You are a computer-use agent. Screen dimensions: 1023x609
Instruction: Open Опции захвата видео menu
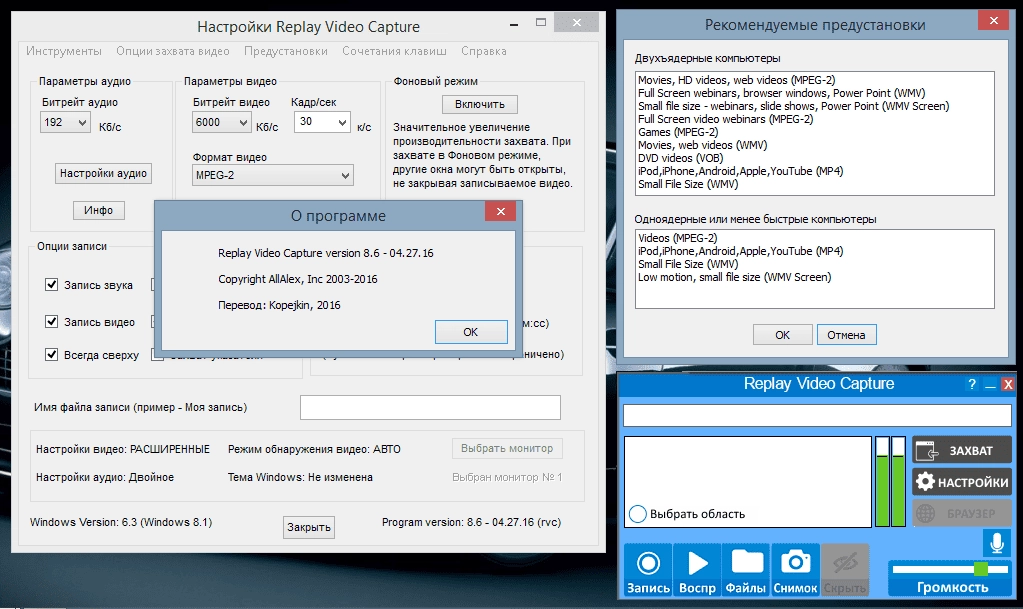point(173,51)
